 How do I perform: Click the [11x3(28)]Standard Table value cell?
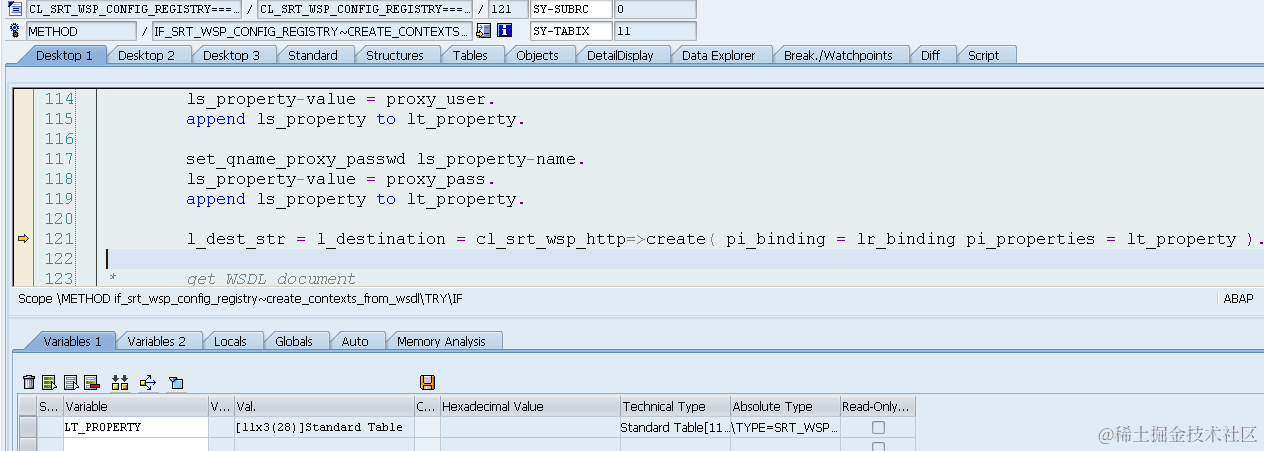[324, 427]
